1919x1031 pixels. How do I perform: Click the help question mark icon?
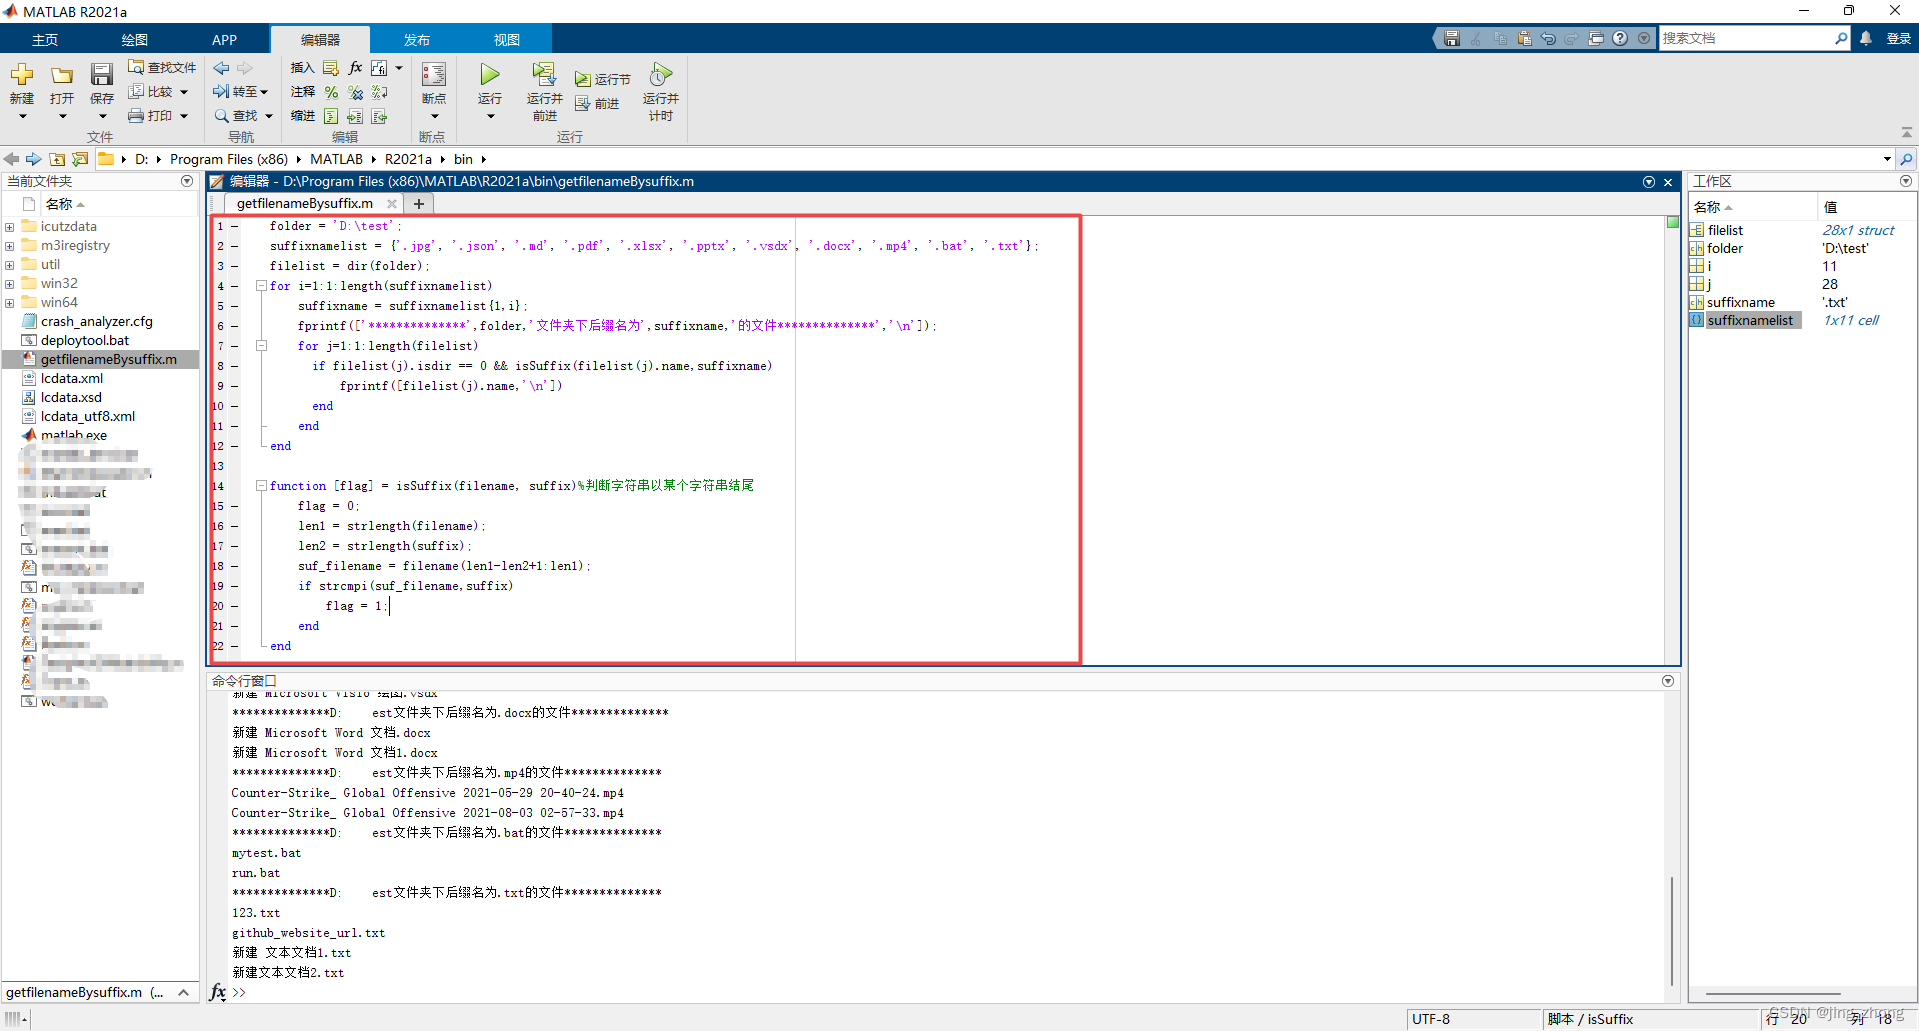click(x=1620, y=38)
